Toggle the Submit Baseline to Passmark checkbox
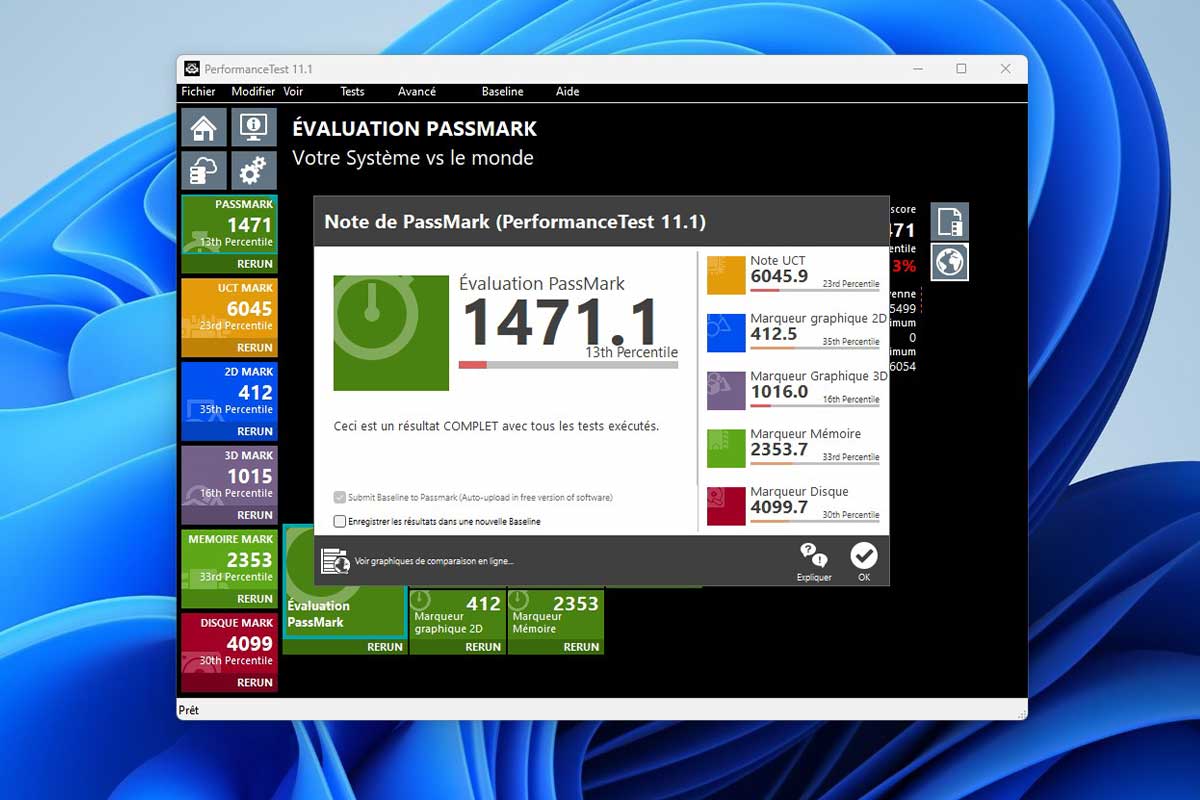Viewport: 1200px width, 800px height. pyautogui.click(x=340, y=497)
